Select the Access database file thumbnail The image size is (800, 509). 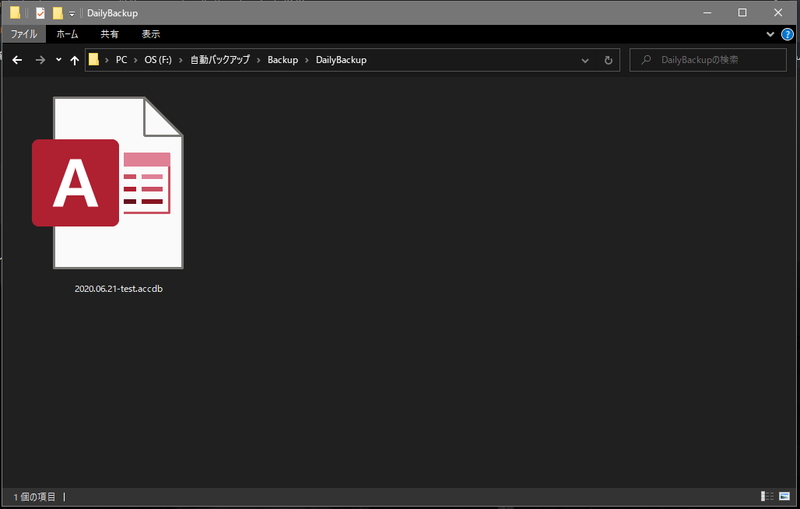pos(108,183)
